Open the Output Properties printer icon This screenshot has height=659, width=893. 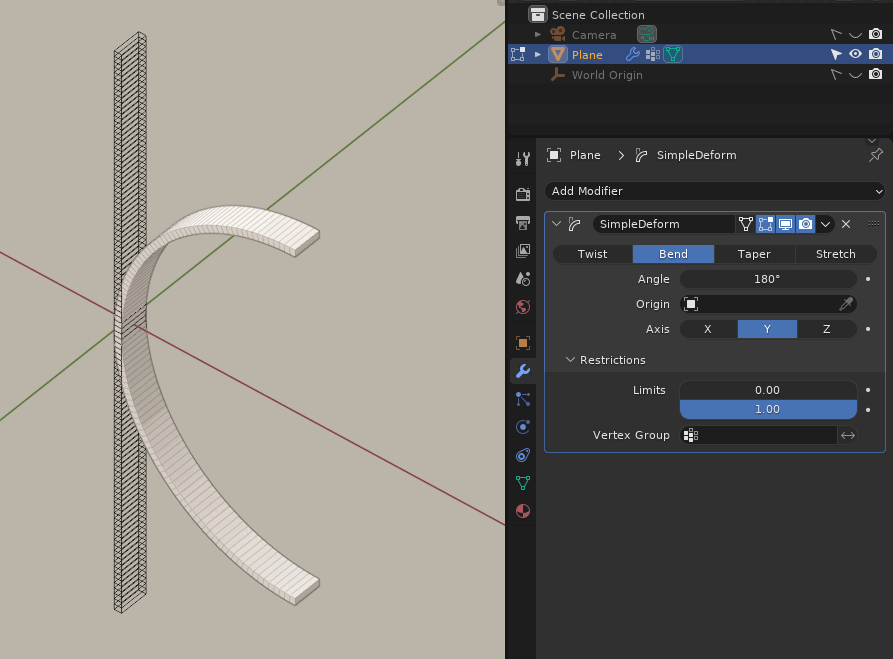point(522,223)
